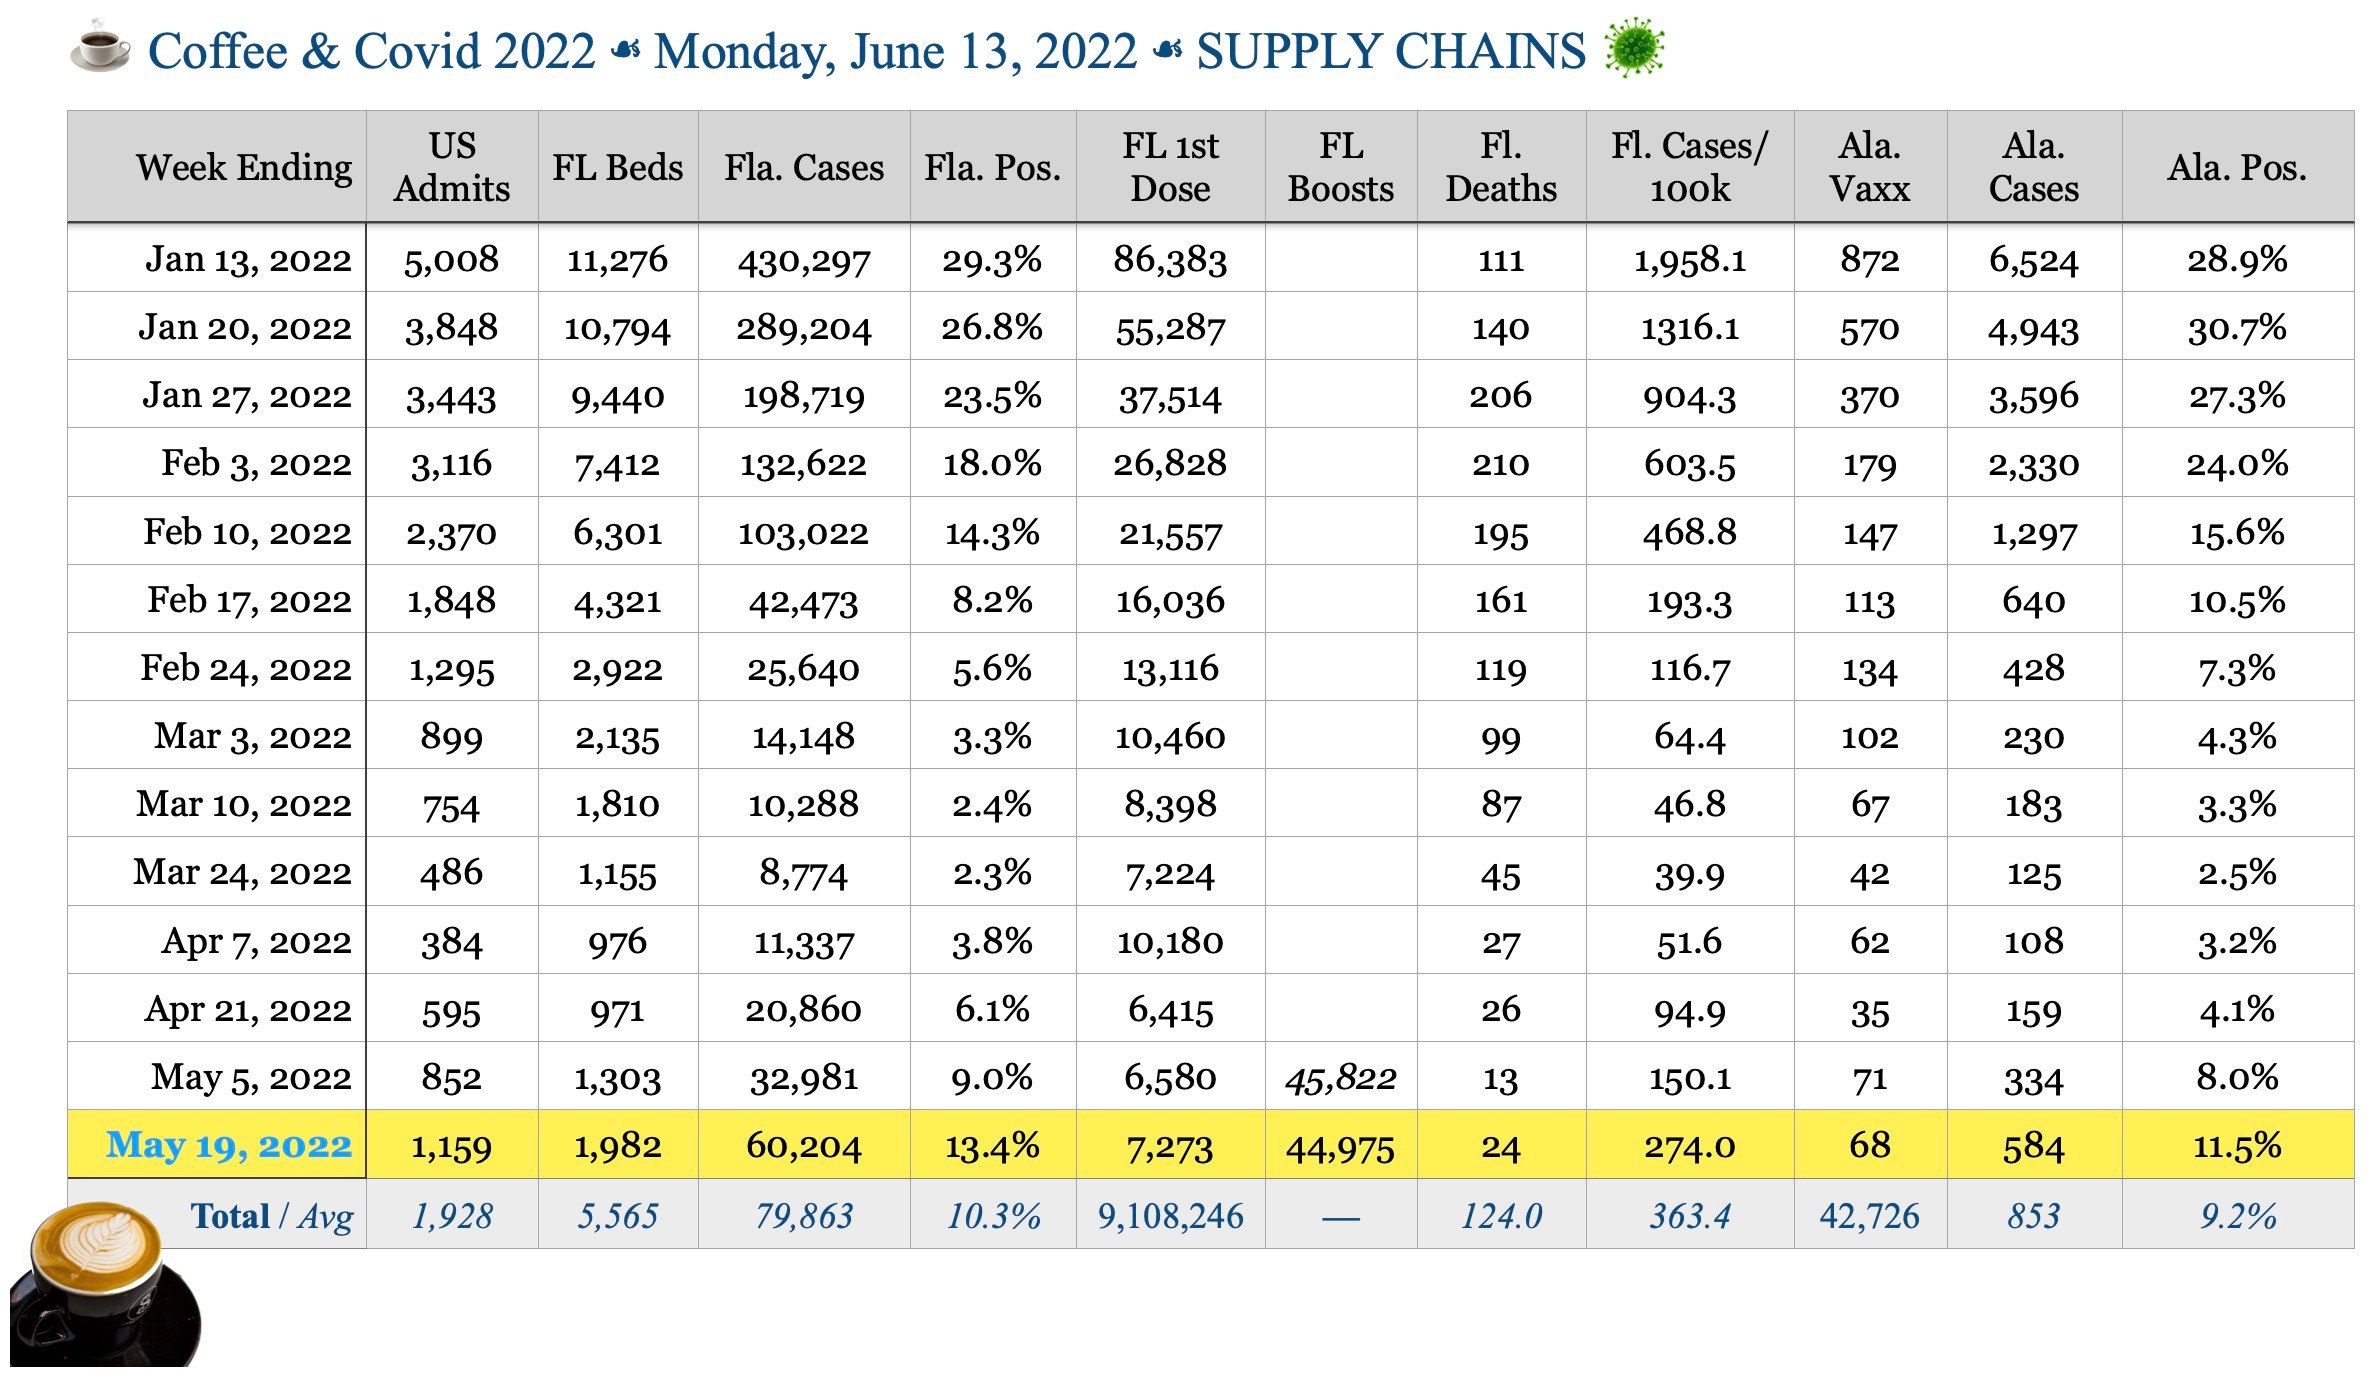
Task: Click the SUPPLY CHAINS heading text
Action: click(1391, 52)
